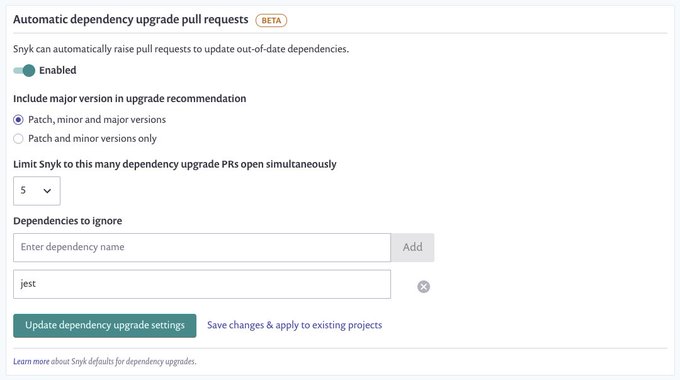Click the Add button for ignored dependencies
The image size is (680, 380).
pos(412,247)
